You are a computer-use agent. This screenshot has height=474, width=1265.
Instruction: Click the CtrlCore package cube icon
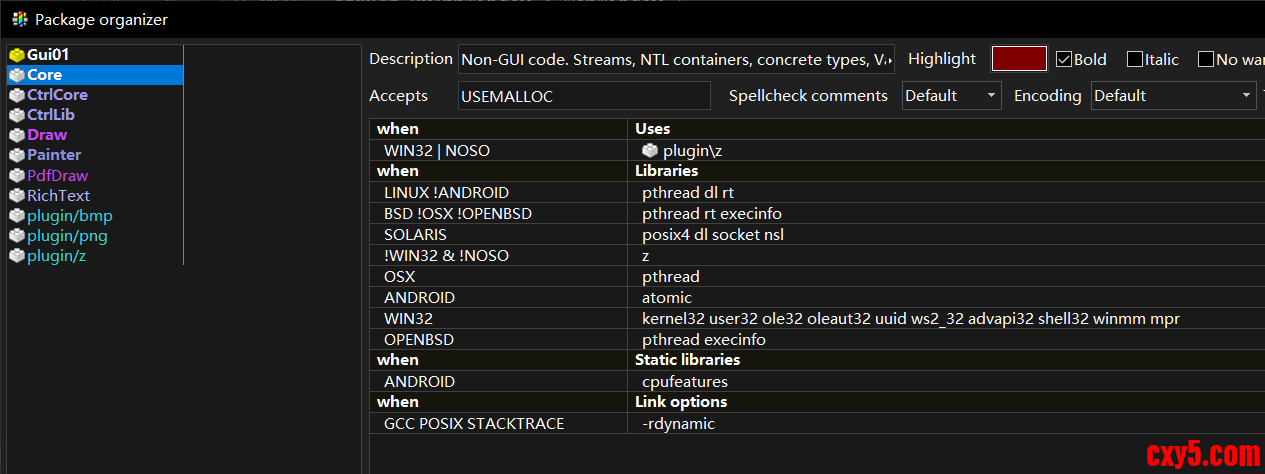[x=16, y=95]
